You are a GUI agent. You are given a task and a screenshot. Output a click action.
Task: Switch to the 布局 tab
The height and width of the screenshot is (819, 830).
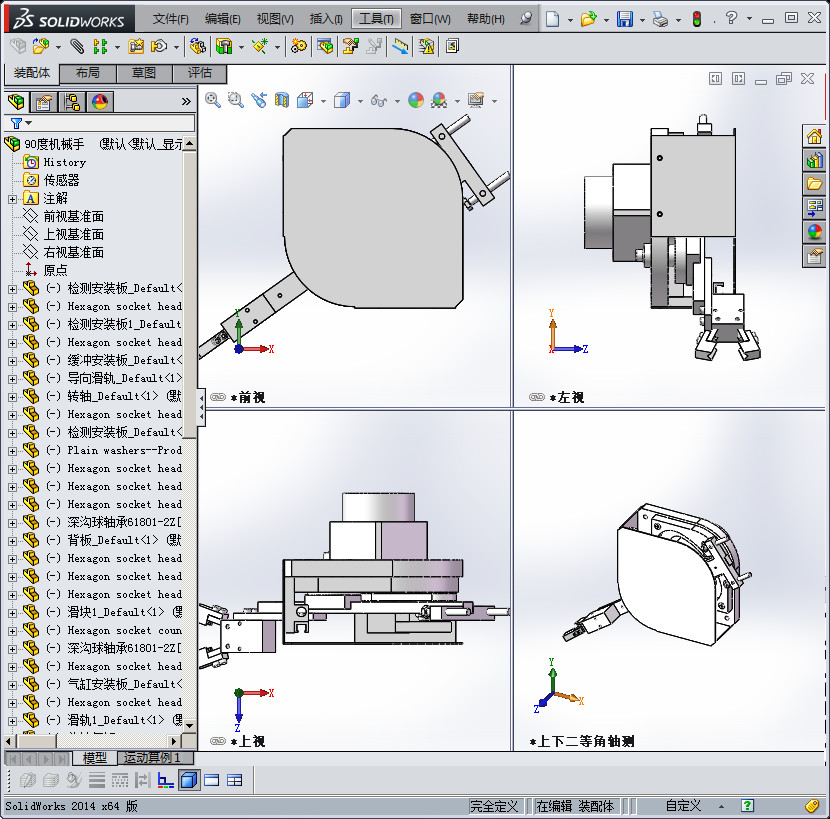coord(88,73)
